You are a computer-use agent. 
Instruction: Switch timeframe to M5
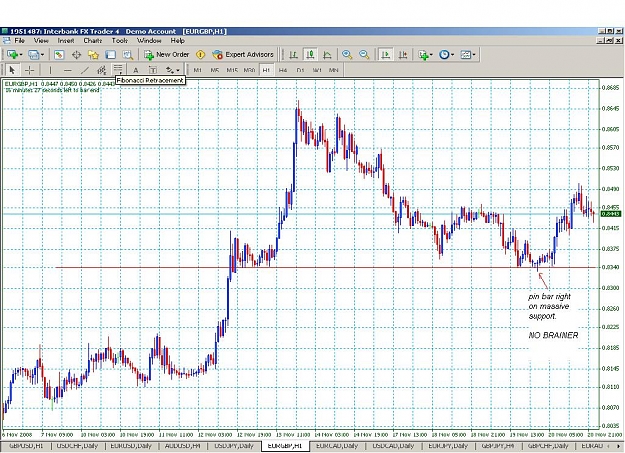click(214, 70)
